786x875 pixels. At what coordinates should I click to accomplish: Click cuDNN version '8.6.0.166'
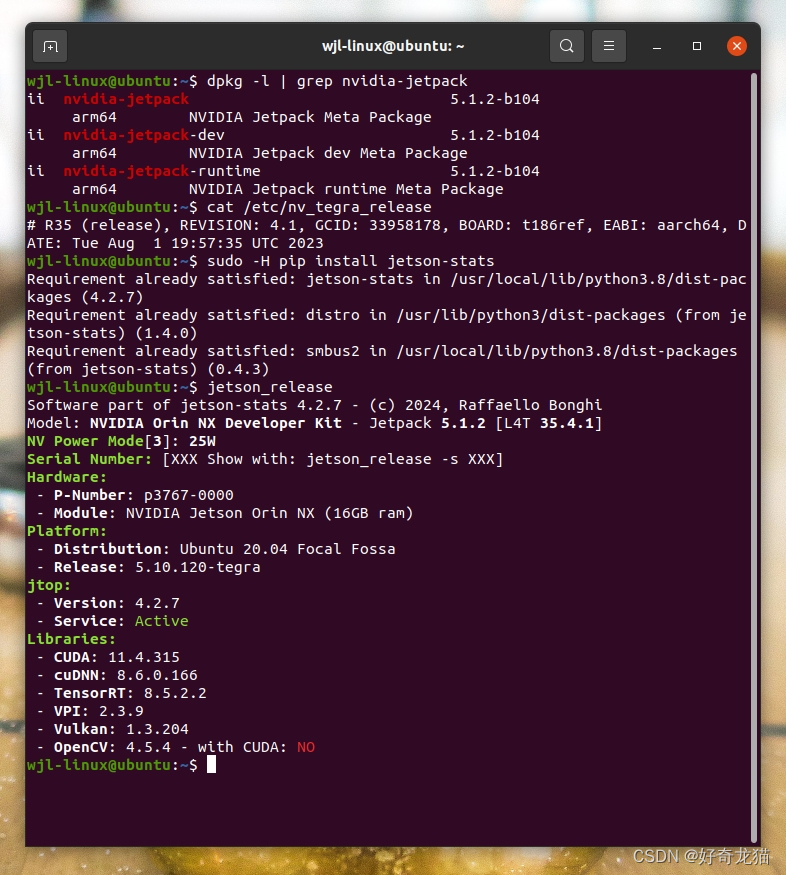coord(157,675)
